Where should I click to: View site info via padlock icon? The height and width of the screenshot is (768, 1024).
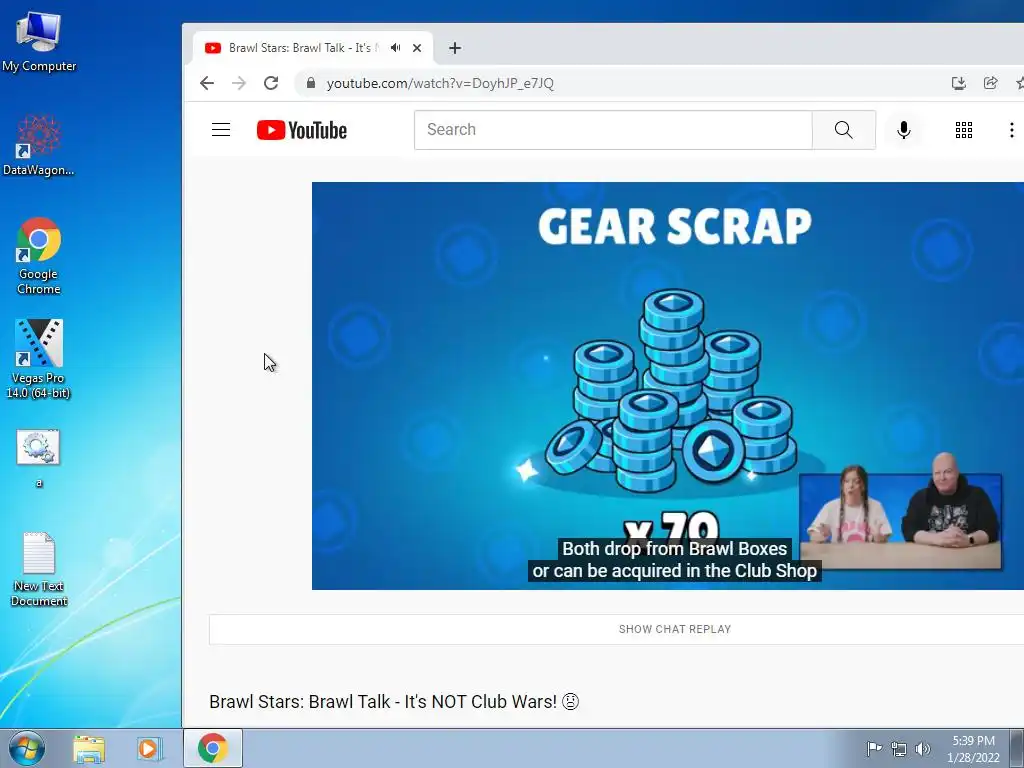[311, 83]
